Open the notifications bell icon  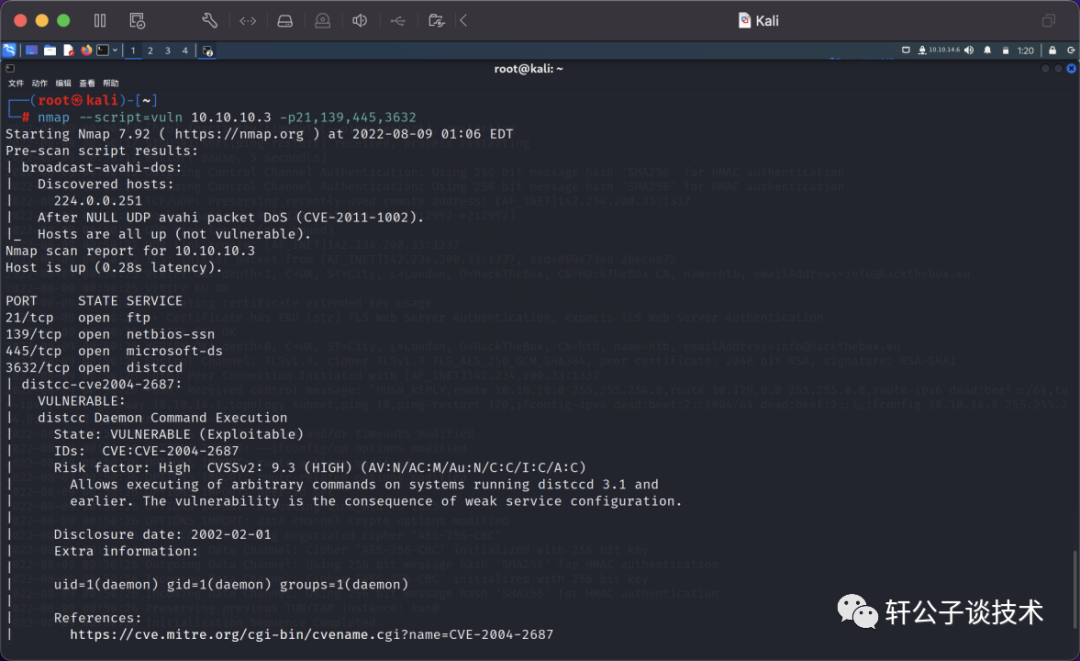pos(987,50)
